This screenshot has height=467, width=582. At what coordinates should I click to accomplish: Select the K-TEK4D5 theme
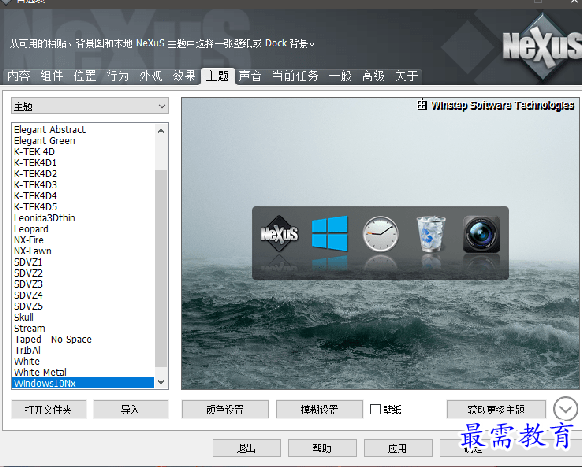coord(83,207)
